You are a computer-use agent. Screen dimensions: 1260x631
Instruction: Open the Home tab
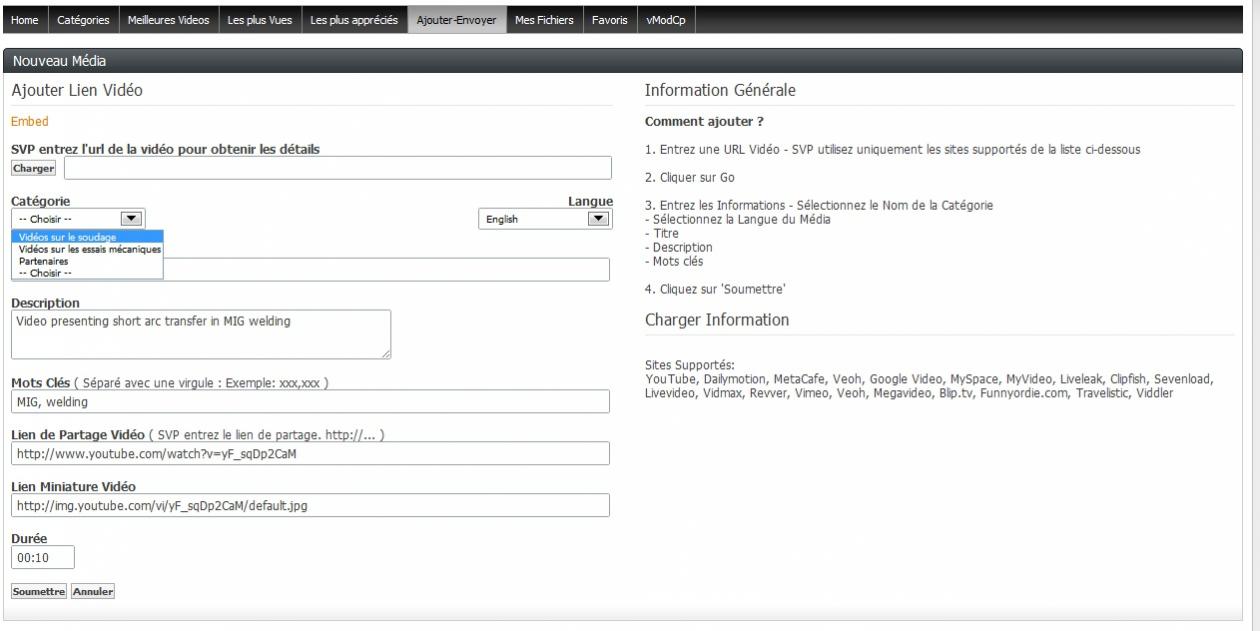coord(25,20)
